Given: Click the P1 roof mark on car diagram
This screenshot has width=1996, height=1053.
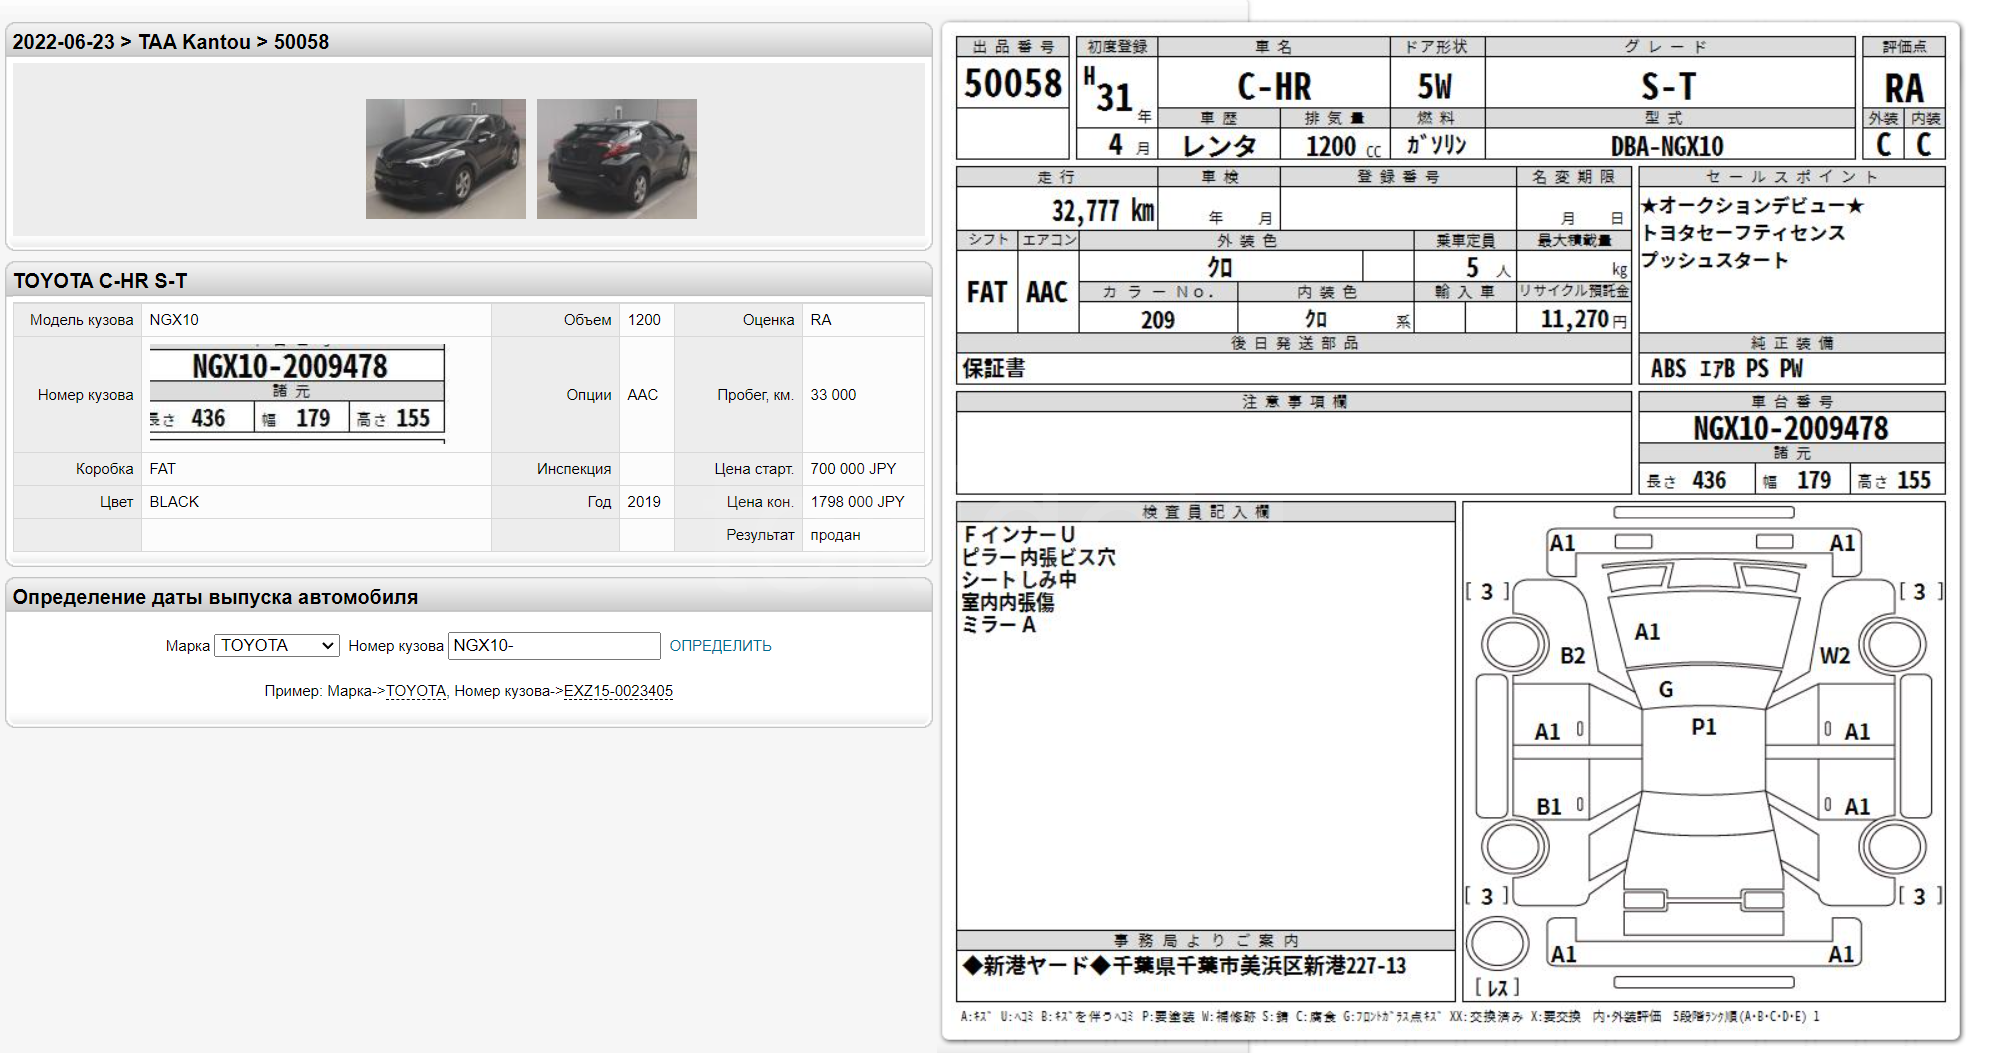Looking at the screenshot, I should click(1704, 727).
